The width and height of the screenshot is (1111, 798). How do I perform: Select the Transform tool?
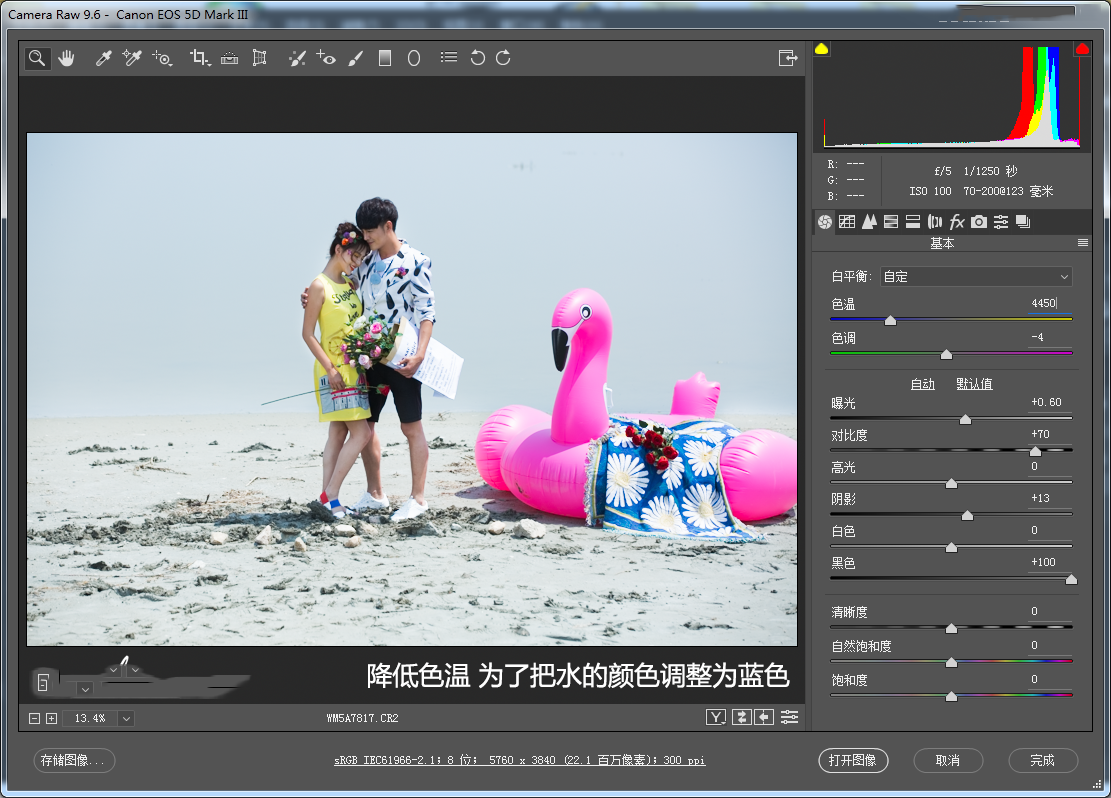point(259,58)
